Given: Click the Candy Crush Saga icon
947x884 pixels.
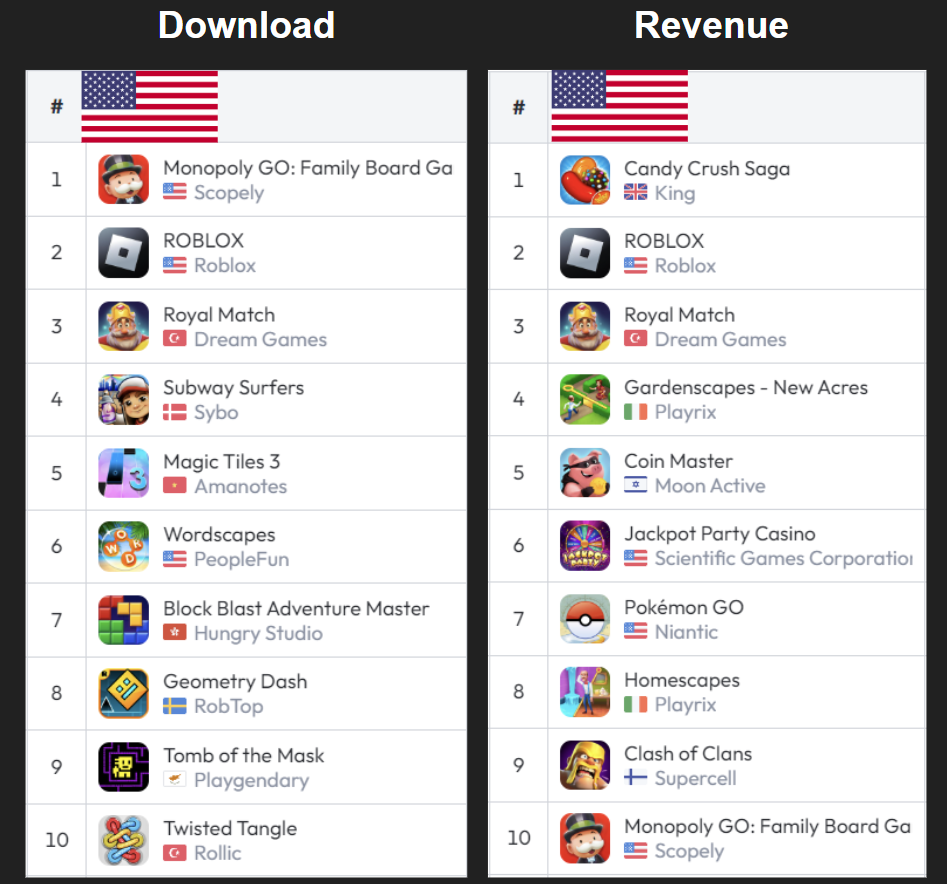Looking at the screenshot, I should pyautogui.click(x=585, y=180).
